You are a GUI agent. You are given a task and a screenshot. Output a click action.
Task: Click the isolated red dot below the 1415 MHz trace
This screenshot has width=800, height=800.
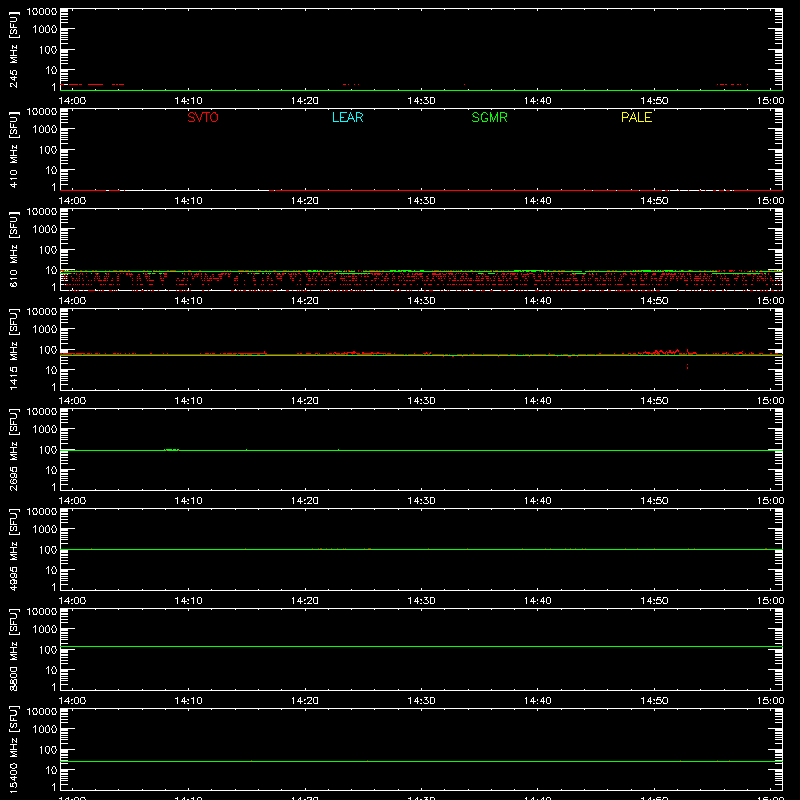[687, 366]
